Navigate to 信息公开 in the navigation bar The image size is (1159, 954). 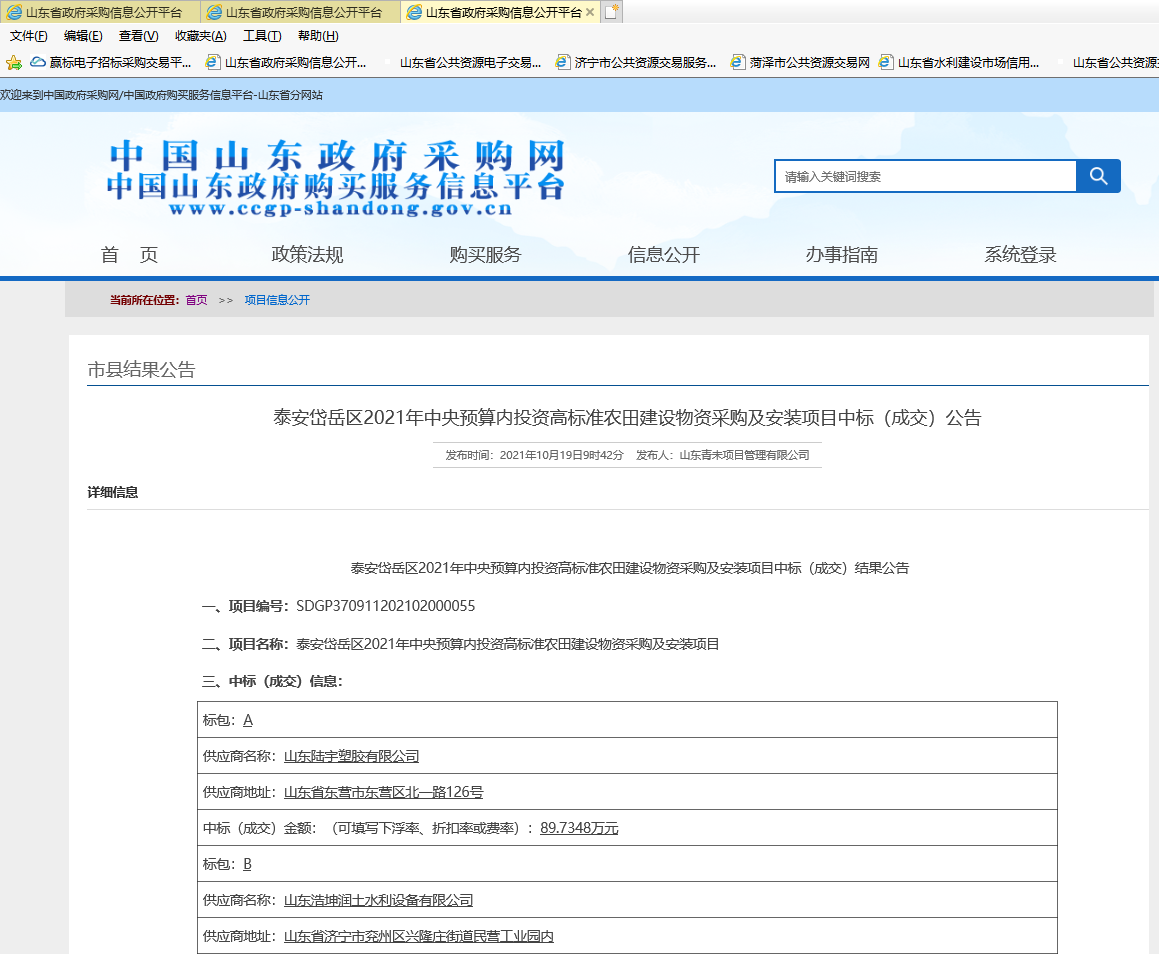[x=663, y=255]
